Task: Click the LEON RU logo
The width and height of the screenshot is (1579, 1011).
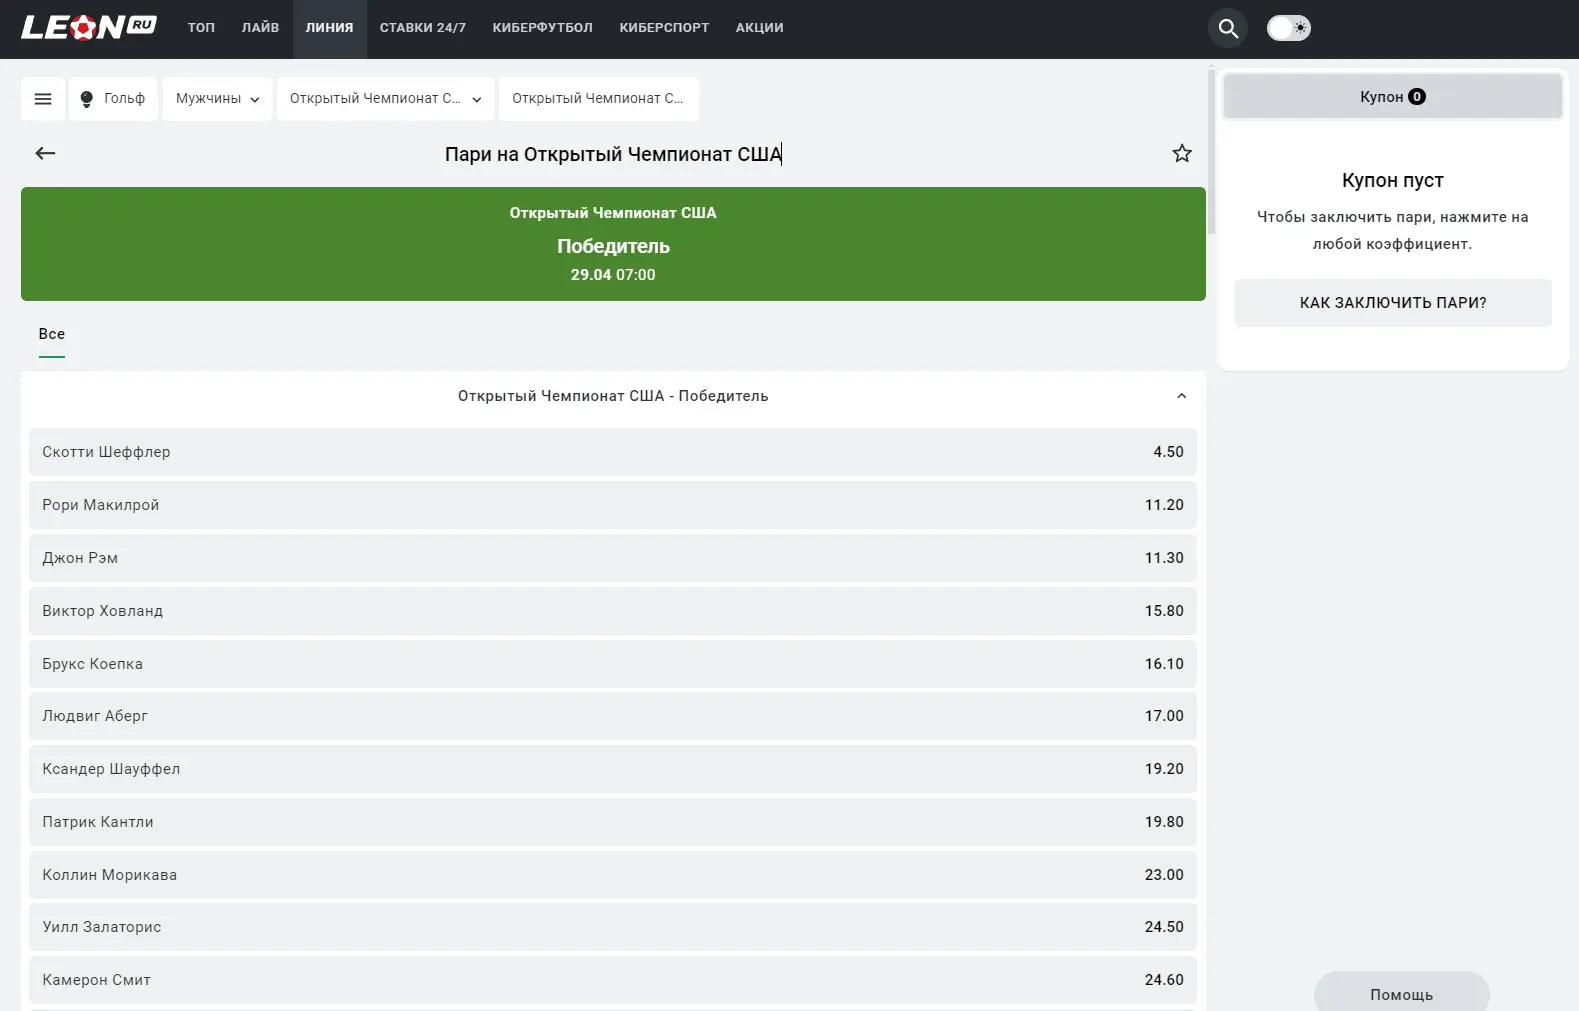Action: tap(88, 27)
